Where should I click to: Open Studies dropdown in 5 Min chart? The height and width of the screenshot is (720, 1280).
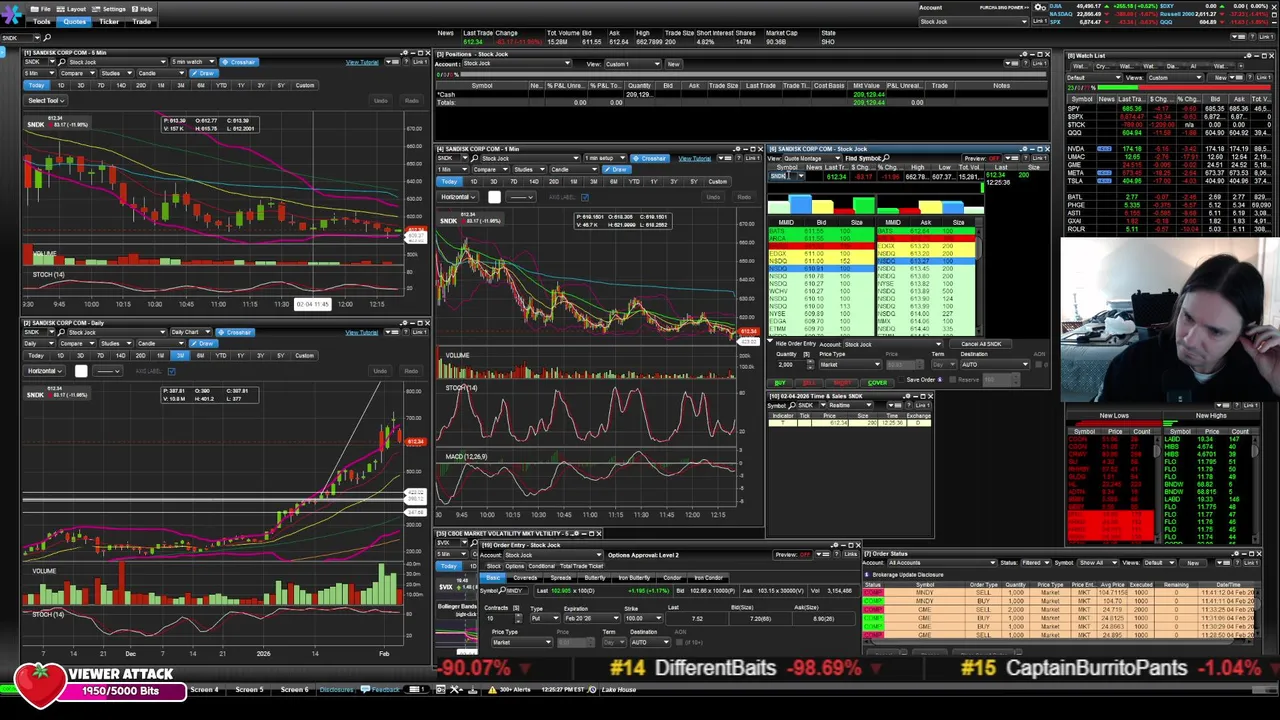pyautogui.click(x=116, y=73)
